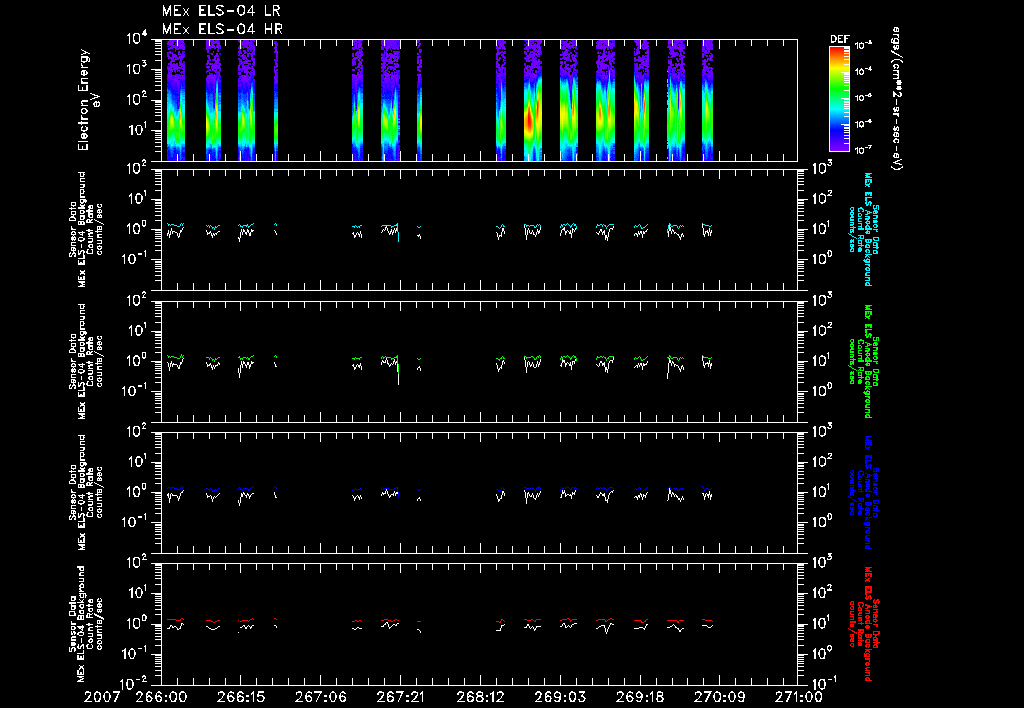
Task: Click the first spectrogram band at 266:00
Action: [x=176, y=100]
